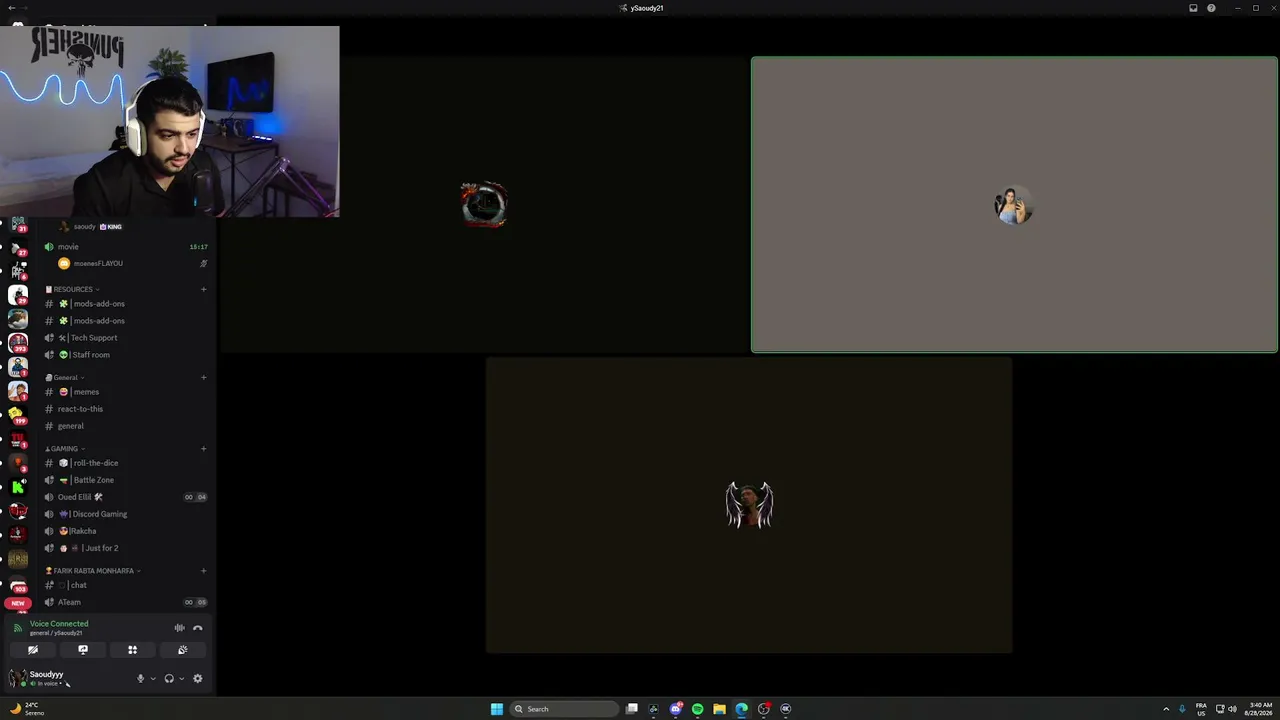
Task: Create a channel in GAMING category
Action: pos(203,448)
